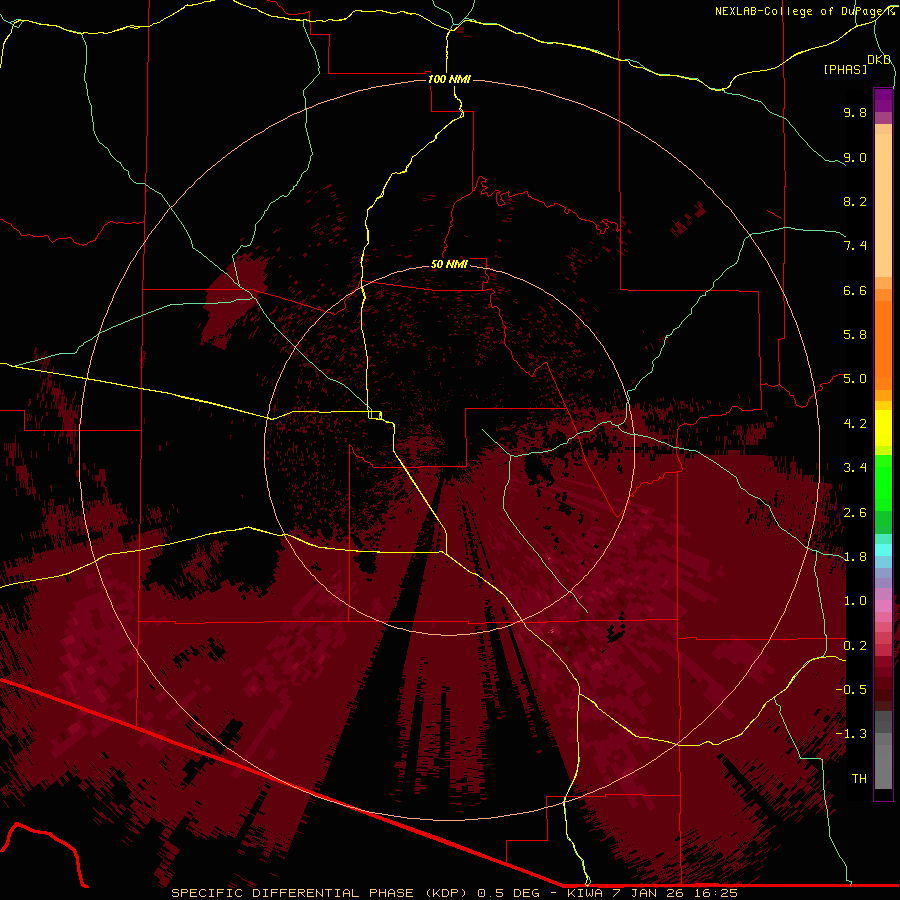Click the 8.2 scale value
900x900 pixels.
[x=855, y=201]
